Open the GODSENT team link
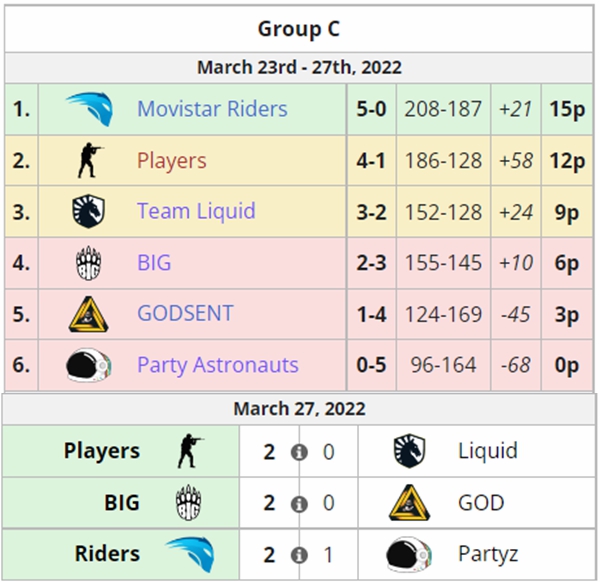 [185, 313]
